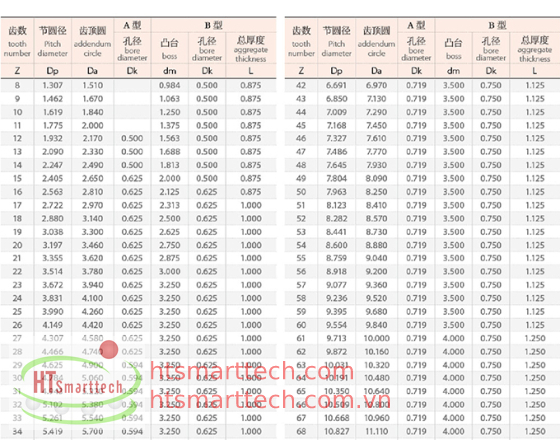
Task: Click addendum value 4.100 in row 24
Action: 92,298
